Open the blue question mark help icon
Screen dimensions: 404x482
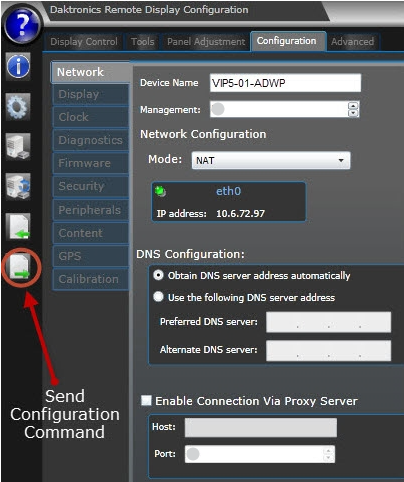pyautogui.click(x=22, y=25)
